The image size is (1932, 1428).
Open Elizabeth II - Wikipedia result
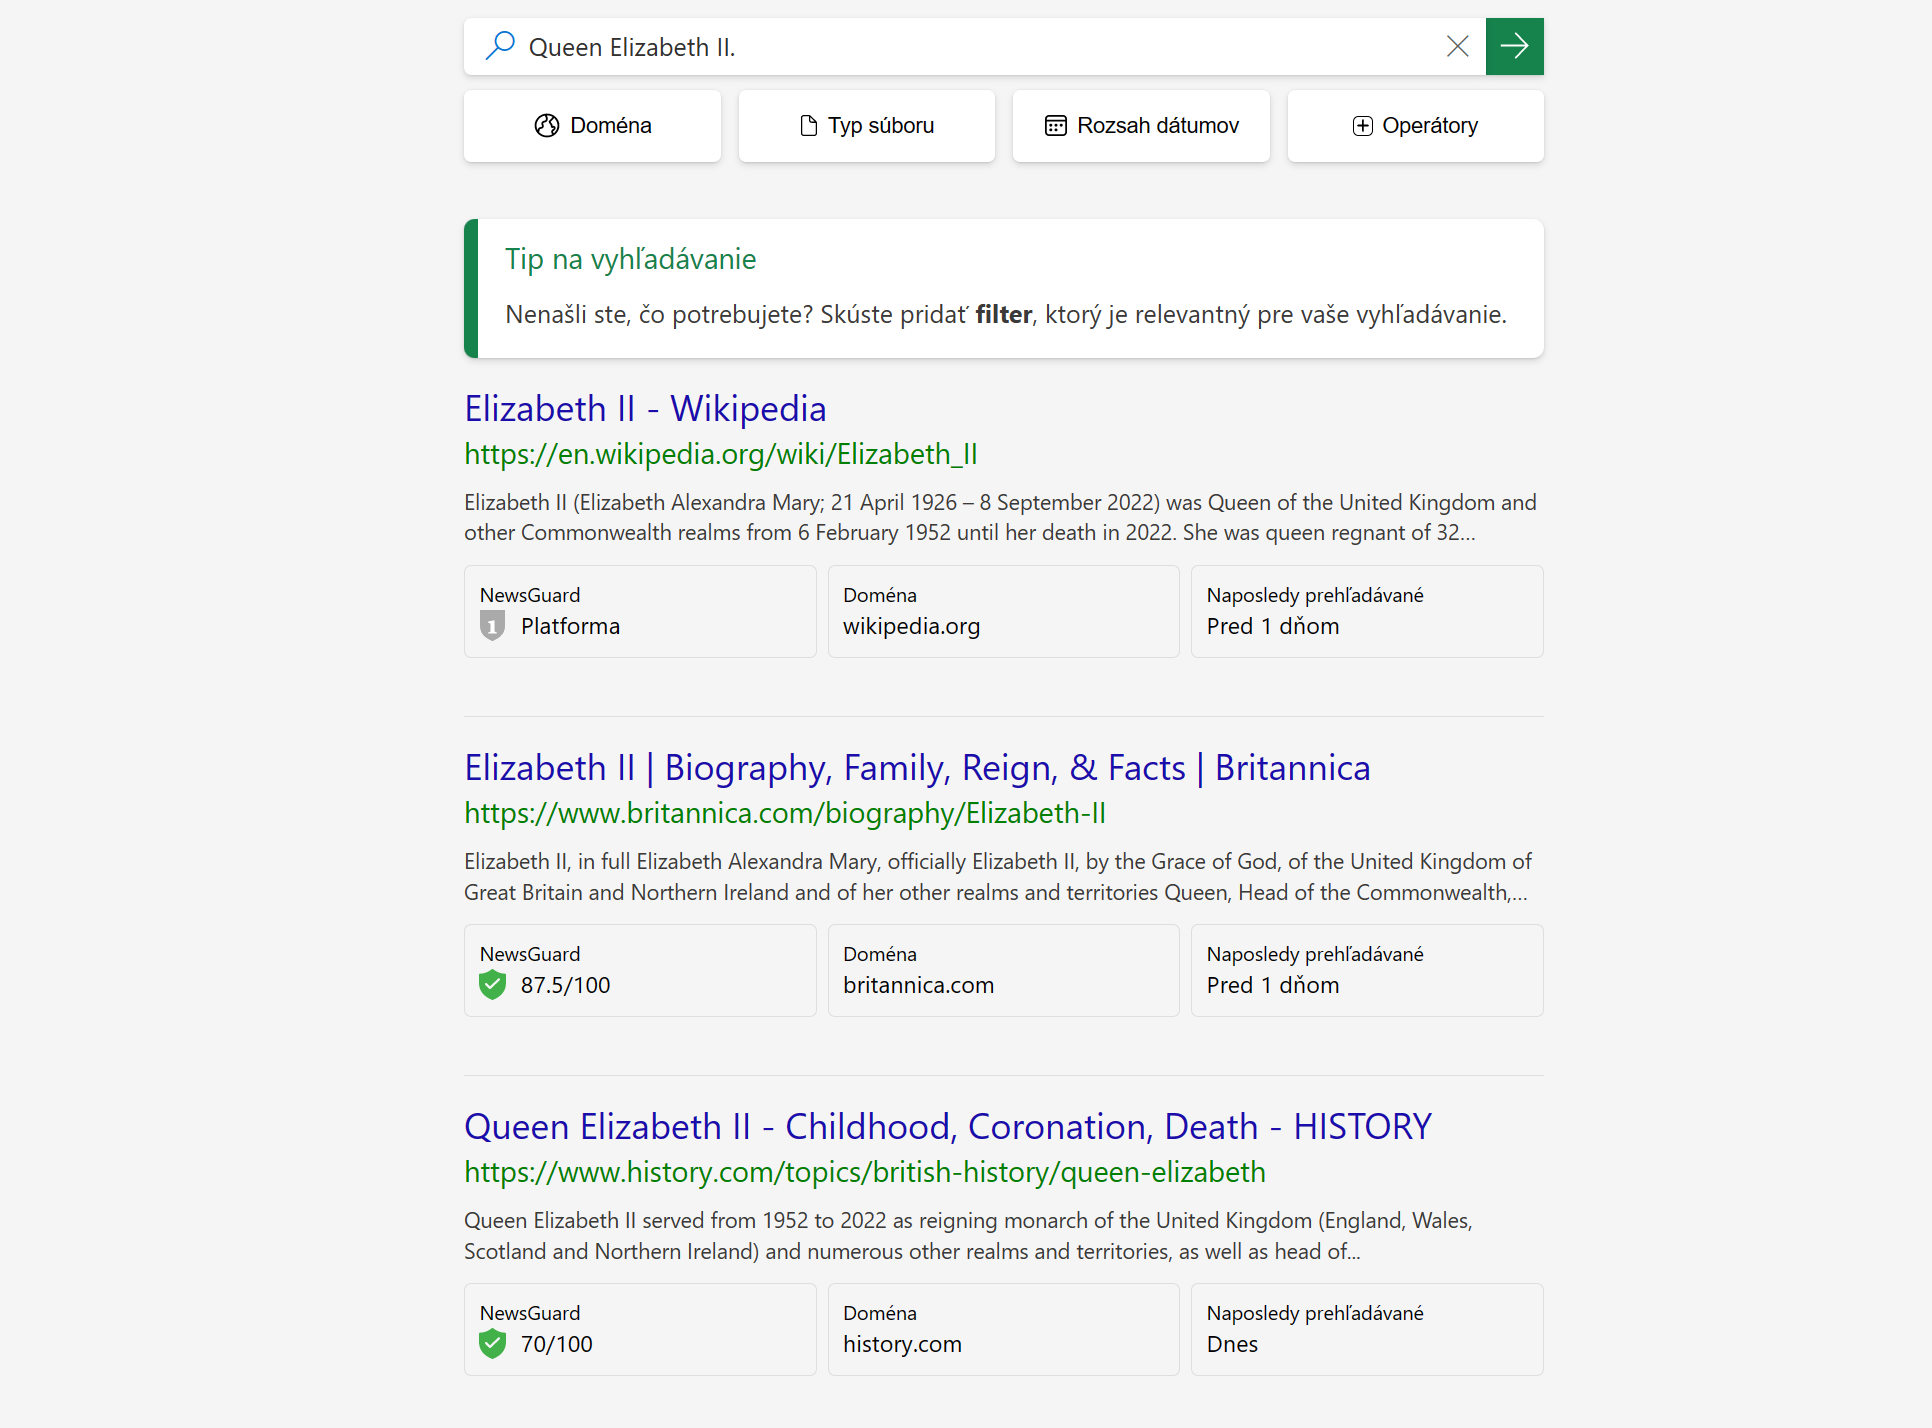tap(645, 409)
